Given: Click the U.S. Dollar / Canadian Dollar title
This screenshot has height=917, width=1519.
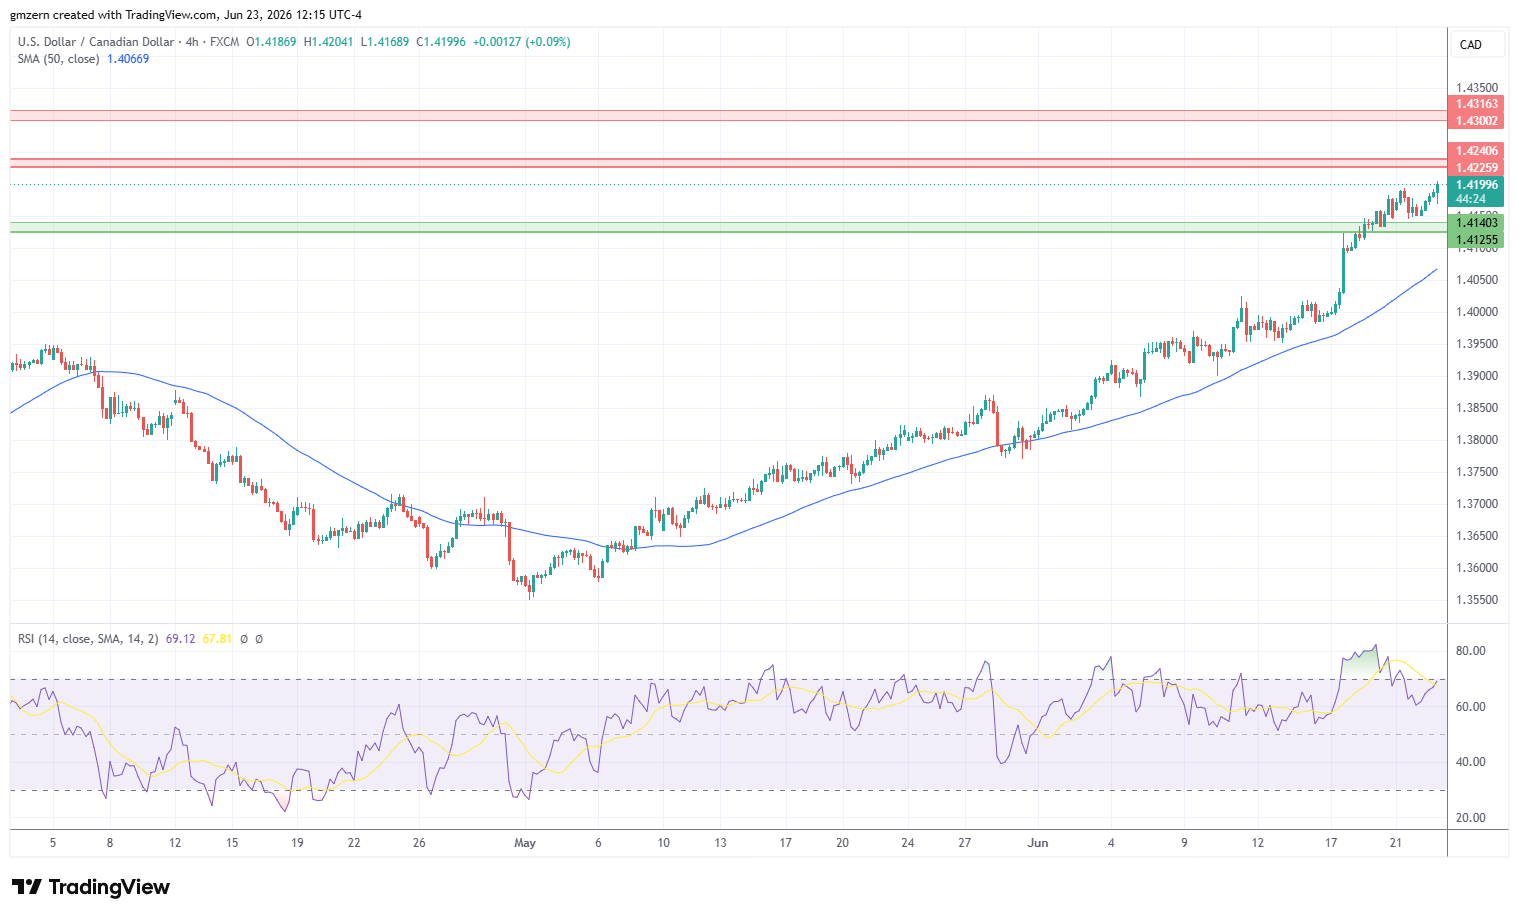Looking at the screenshot, I should click(x=96, y=42).
